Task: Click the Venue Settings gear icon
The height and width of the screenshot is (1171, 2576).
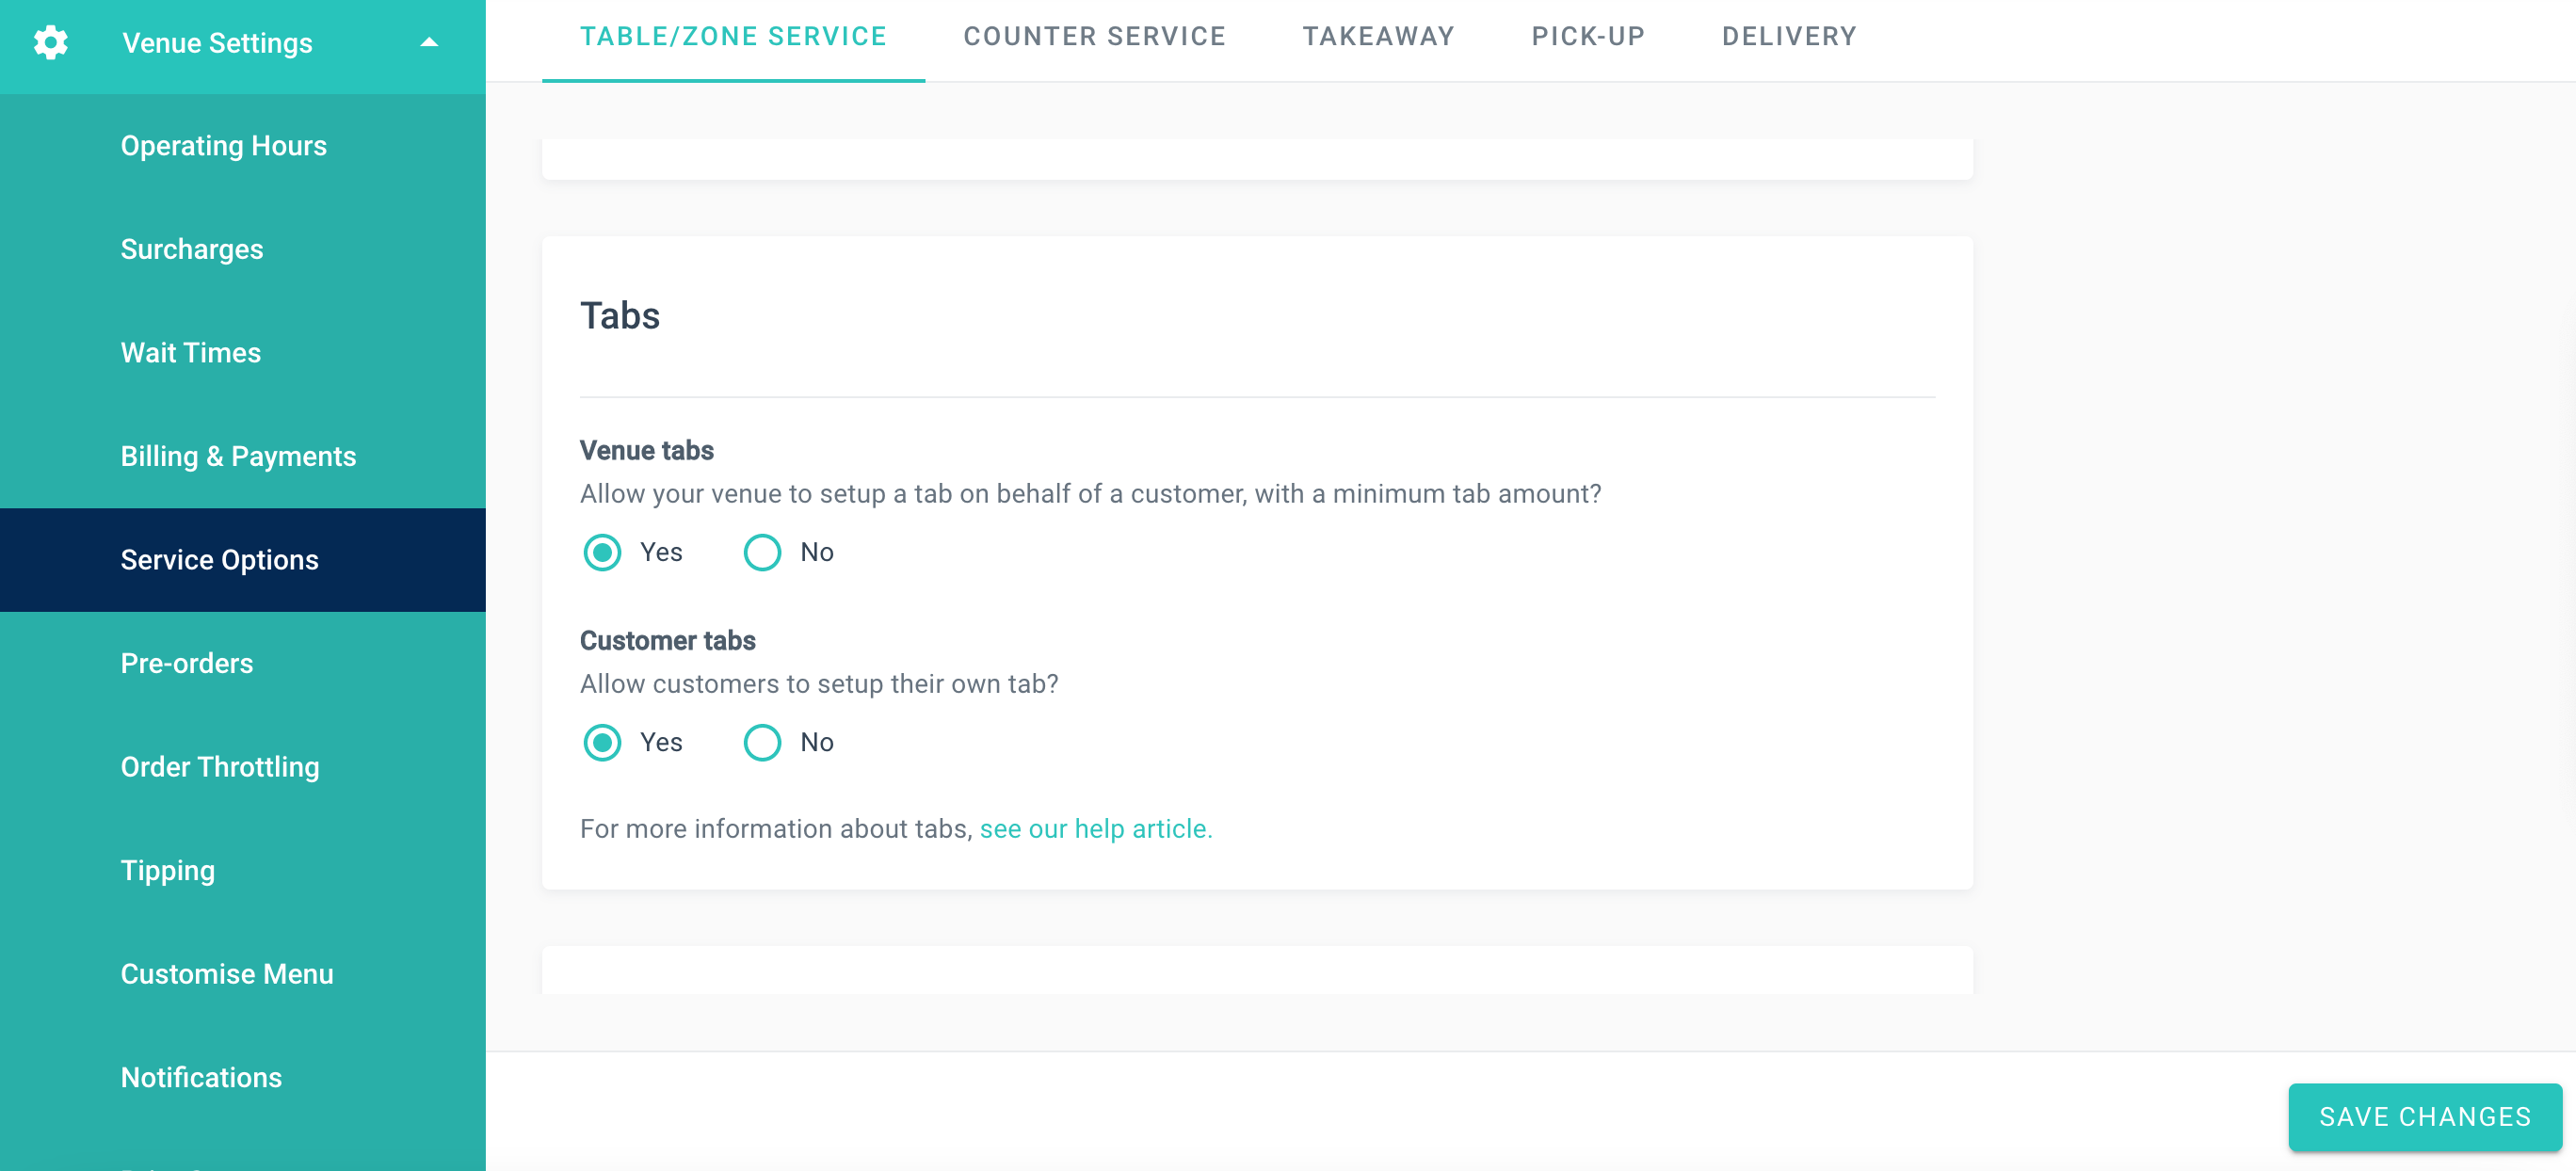Action: [x=50, y=43]
